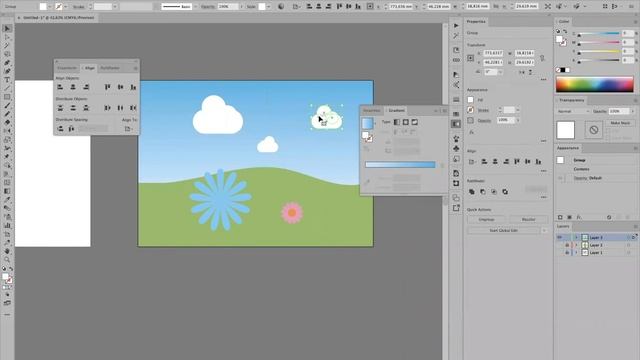Switch to the Transform tab in floating panel
Image resolution: width=640 pixels, height=360 pixels.
pos(67,68)
